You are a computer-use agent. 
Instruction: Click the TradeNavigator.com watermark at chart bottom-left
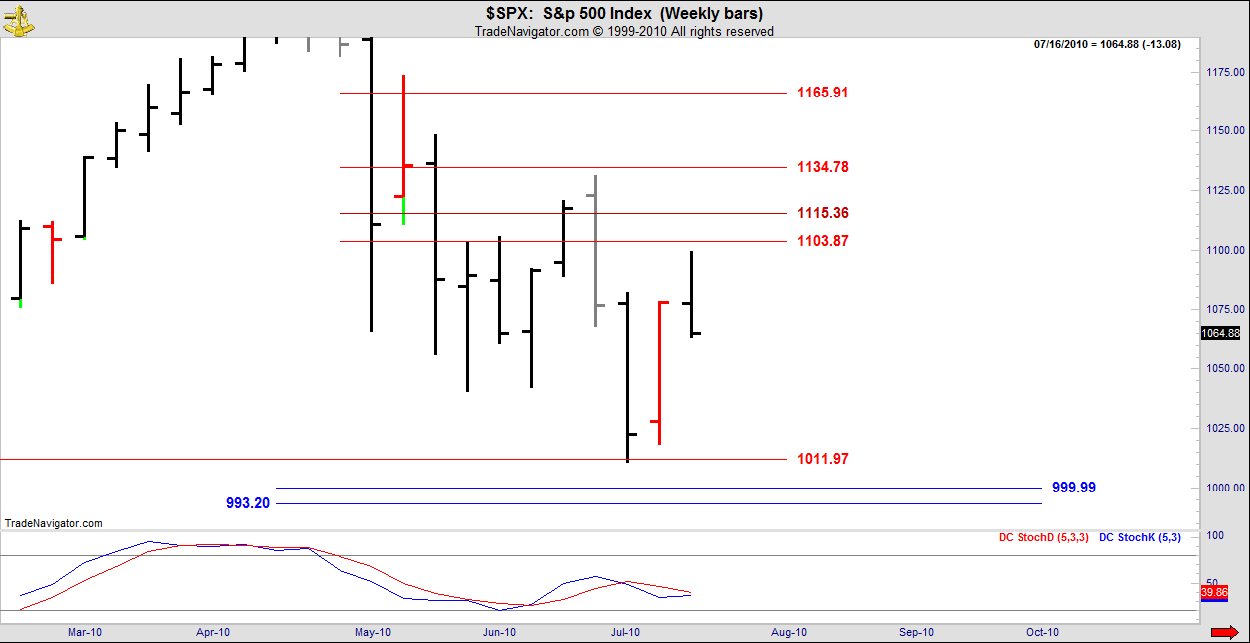tap(53, 523)
